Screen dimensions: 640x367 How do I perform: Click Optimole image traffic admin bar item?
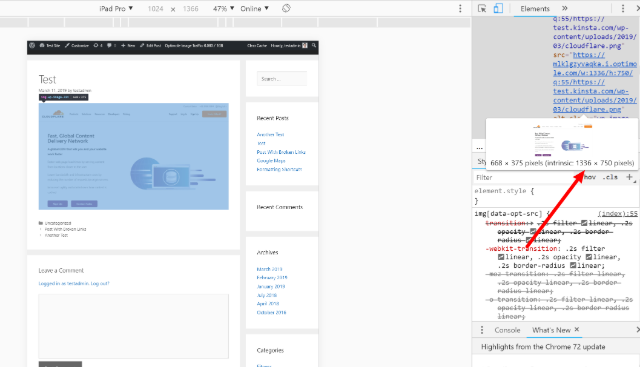pyautogui.click(x=194, y=45)
